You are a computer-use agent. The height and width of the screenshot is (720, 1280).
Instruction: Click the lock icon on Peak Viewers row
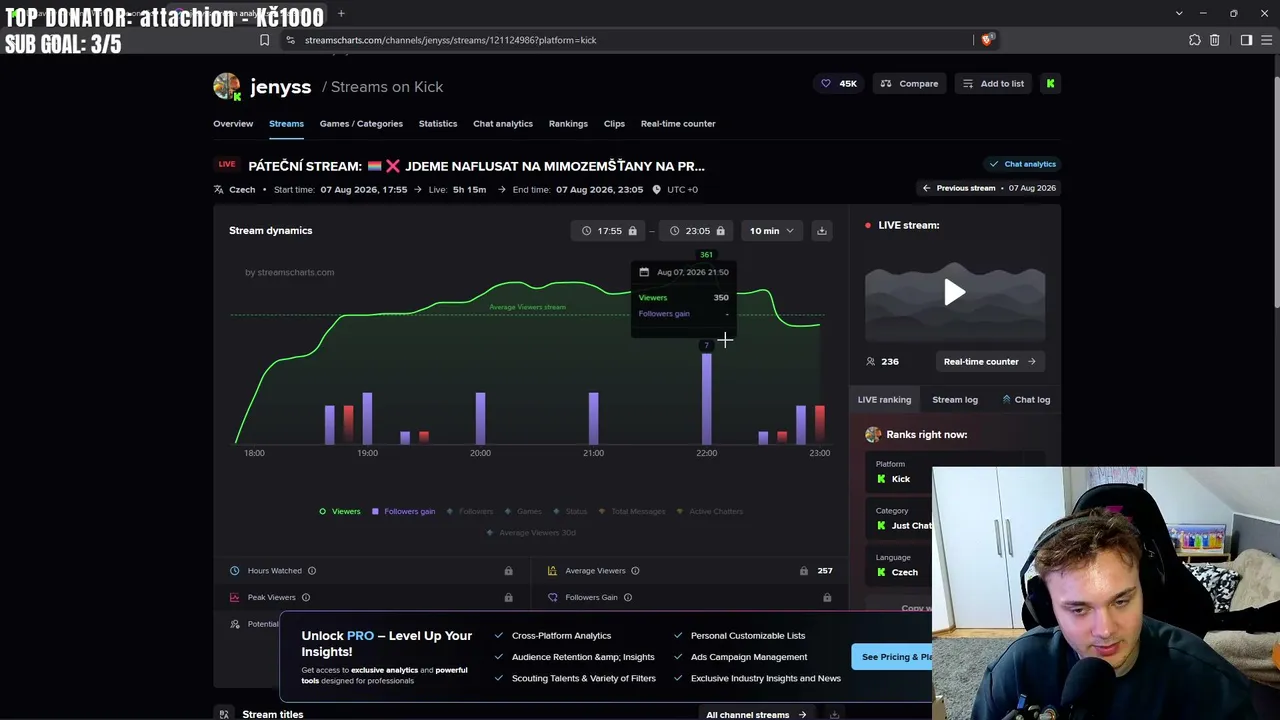click(x=508, y=598)
